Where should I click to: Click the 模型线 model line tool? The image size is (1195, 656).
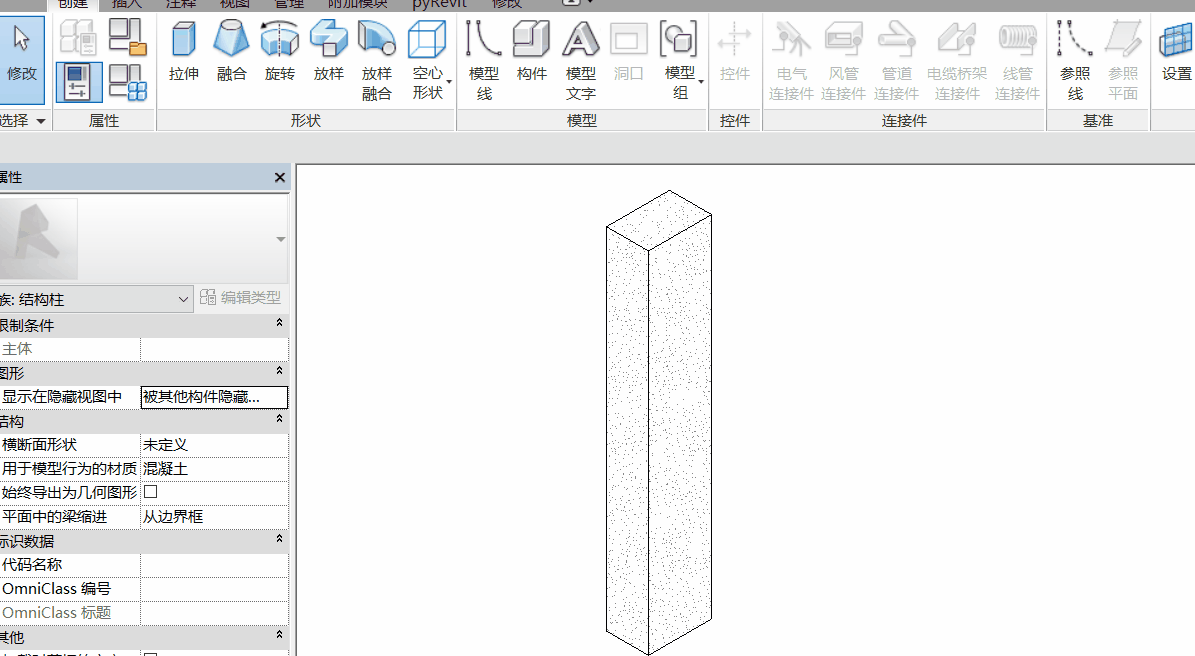pos(484,61)
